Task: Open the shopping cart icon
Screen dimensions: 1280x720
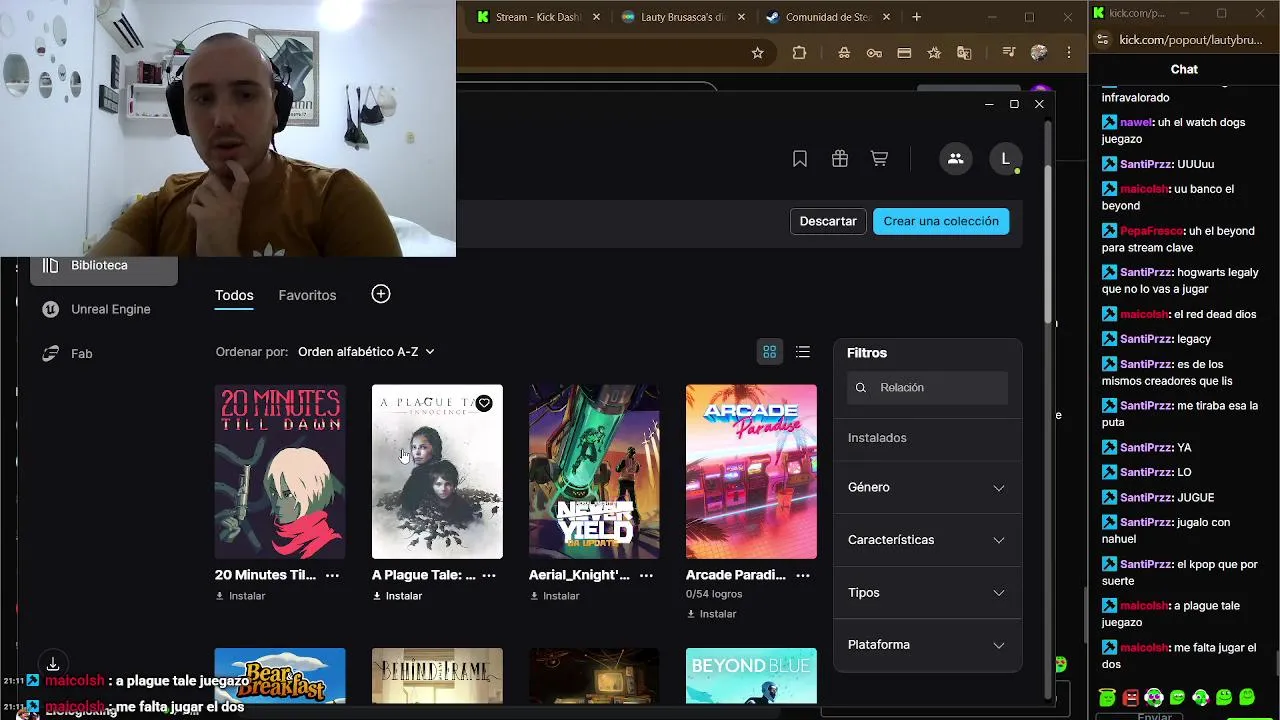Action: pos(879,159)
